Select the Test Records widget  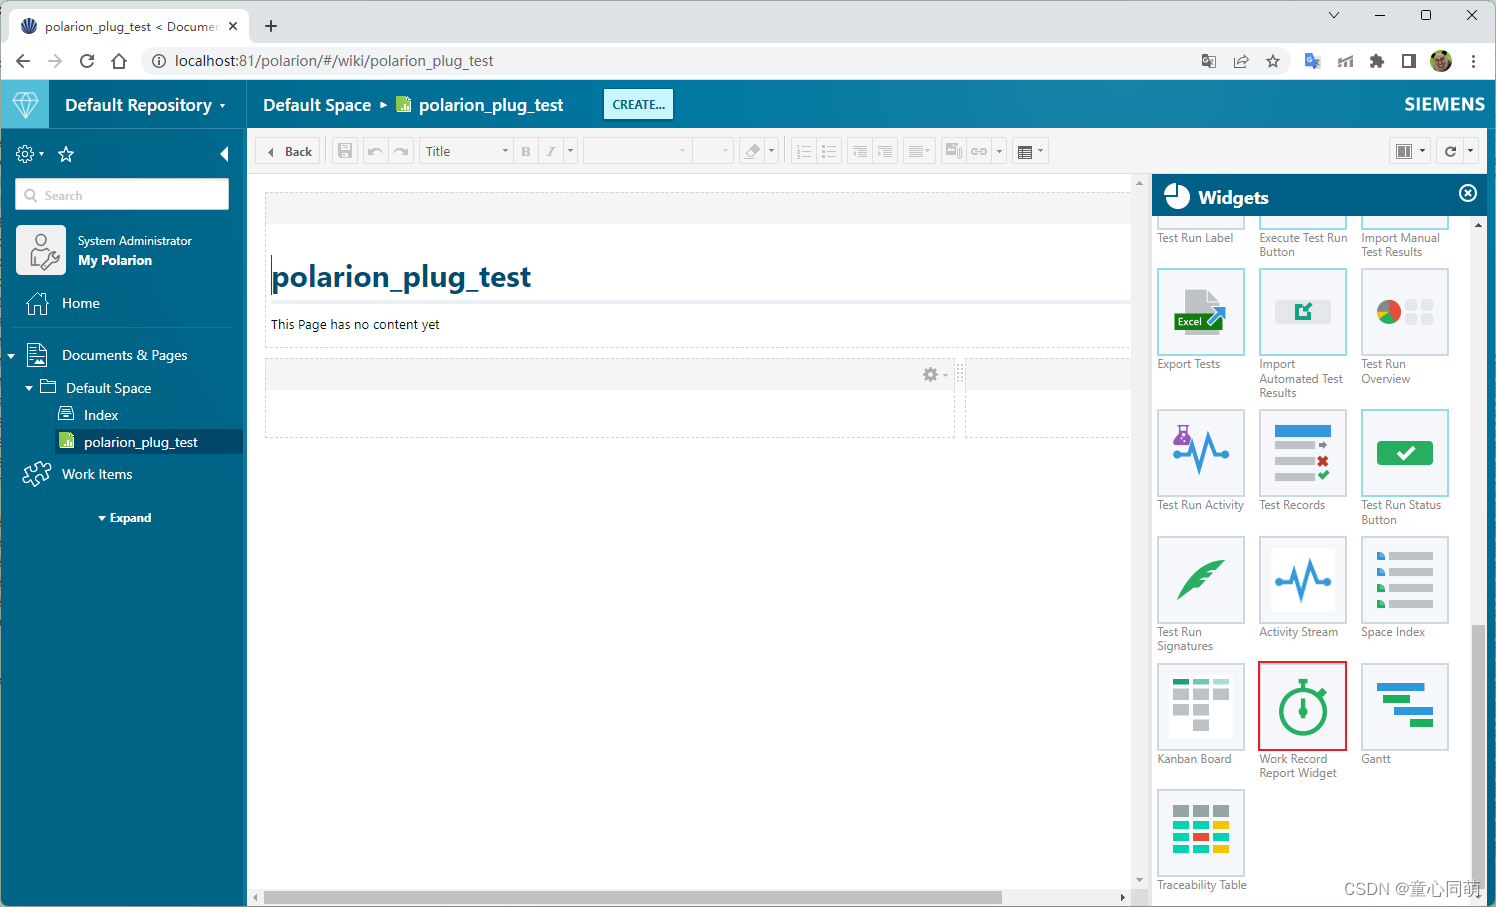(1303, 453)
